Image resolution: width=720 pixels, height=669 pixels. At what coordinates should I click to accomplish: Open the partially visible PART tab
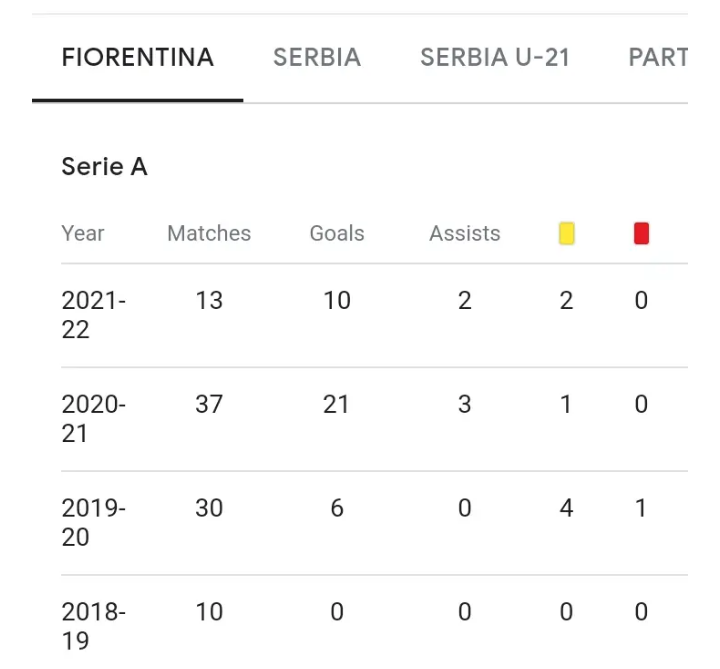pos(658,57)
